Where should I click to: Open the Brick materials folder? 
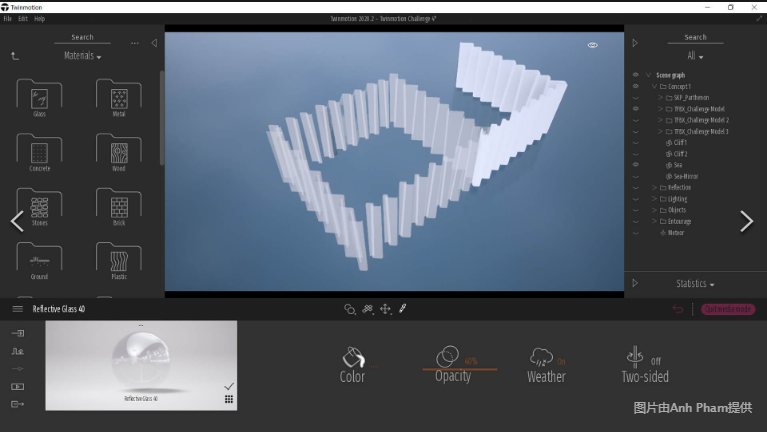coord(119,206)
